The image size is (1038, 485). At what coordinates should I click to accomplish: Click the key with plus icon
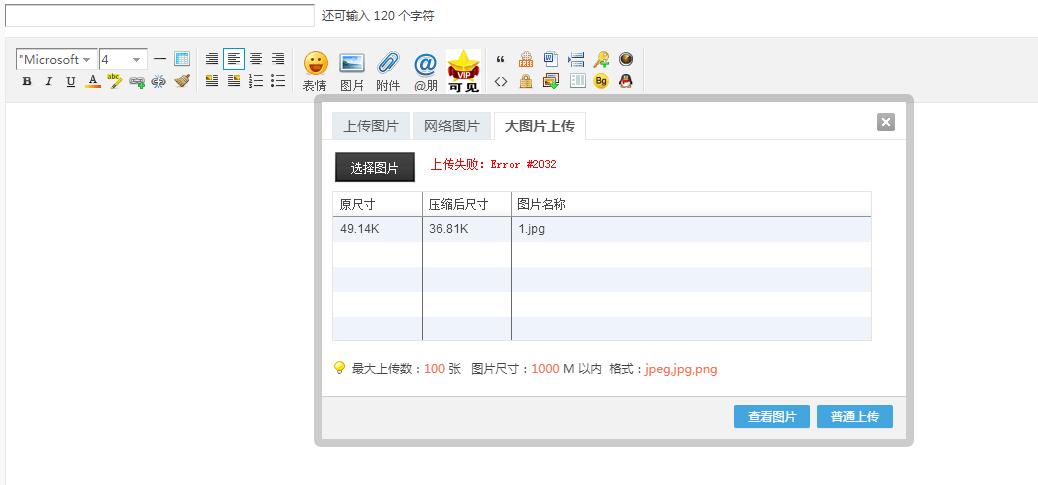click(x=601, y=60)
